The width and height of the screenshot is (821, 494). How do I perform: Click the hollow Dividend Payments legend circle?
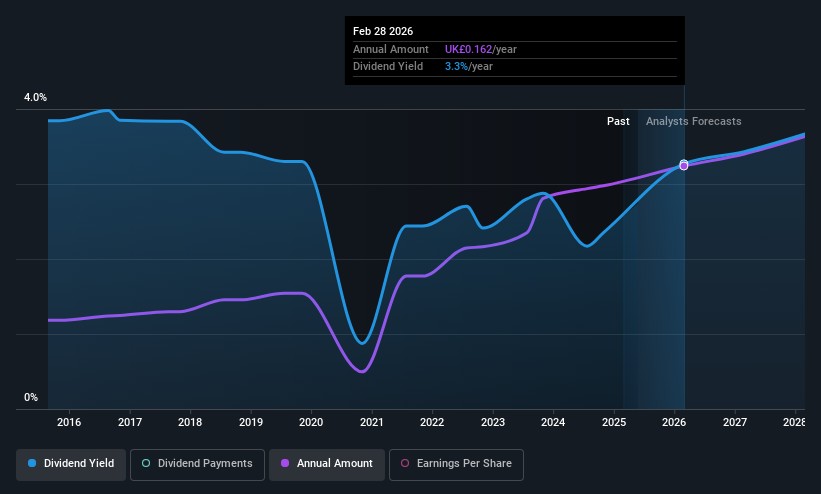146,464
